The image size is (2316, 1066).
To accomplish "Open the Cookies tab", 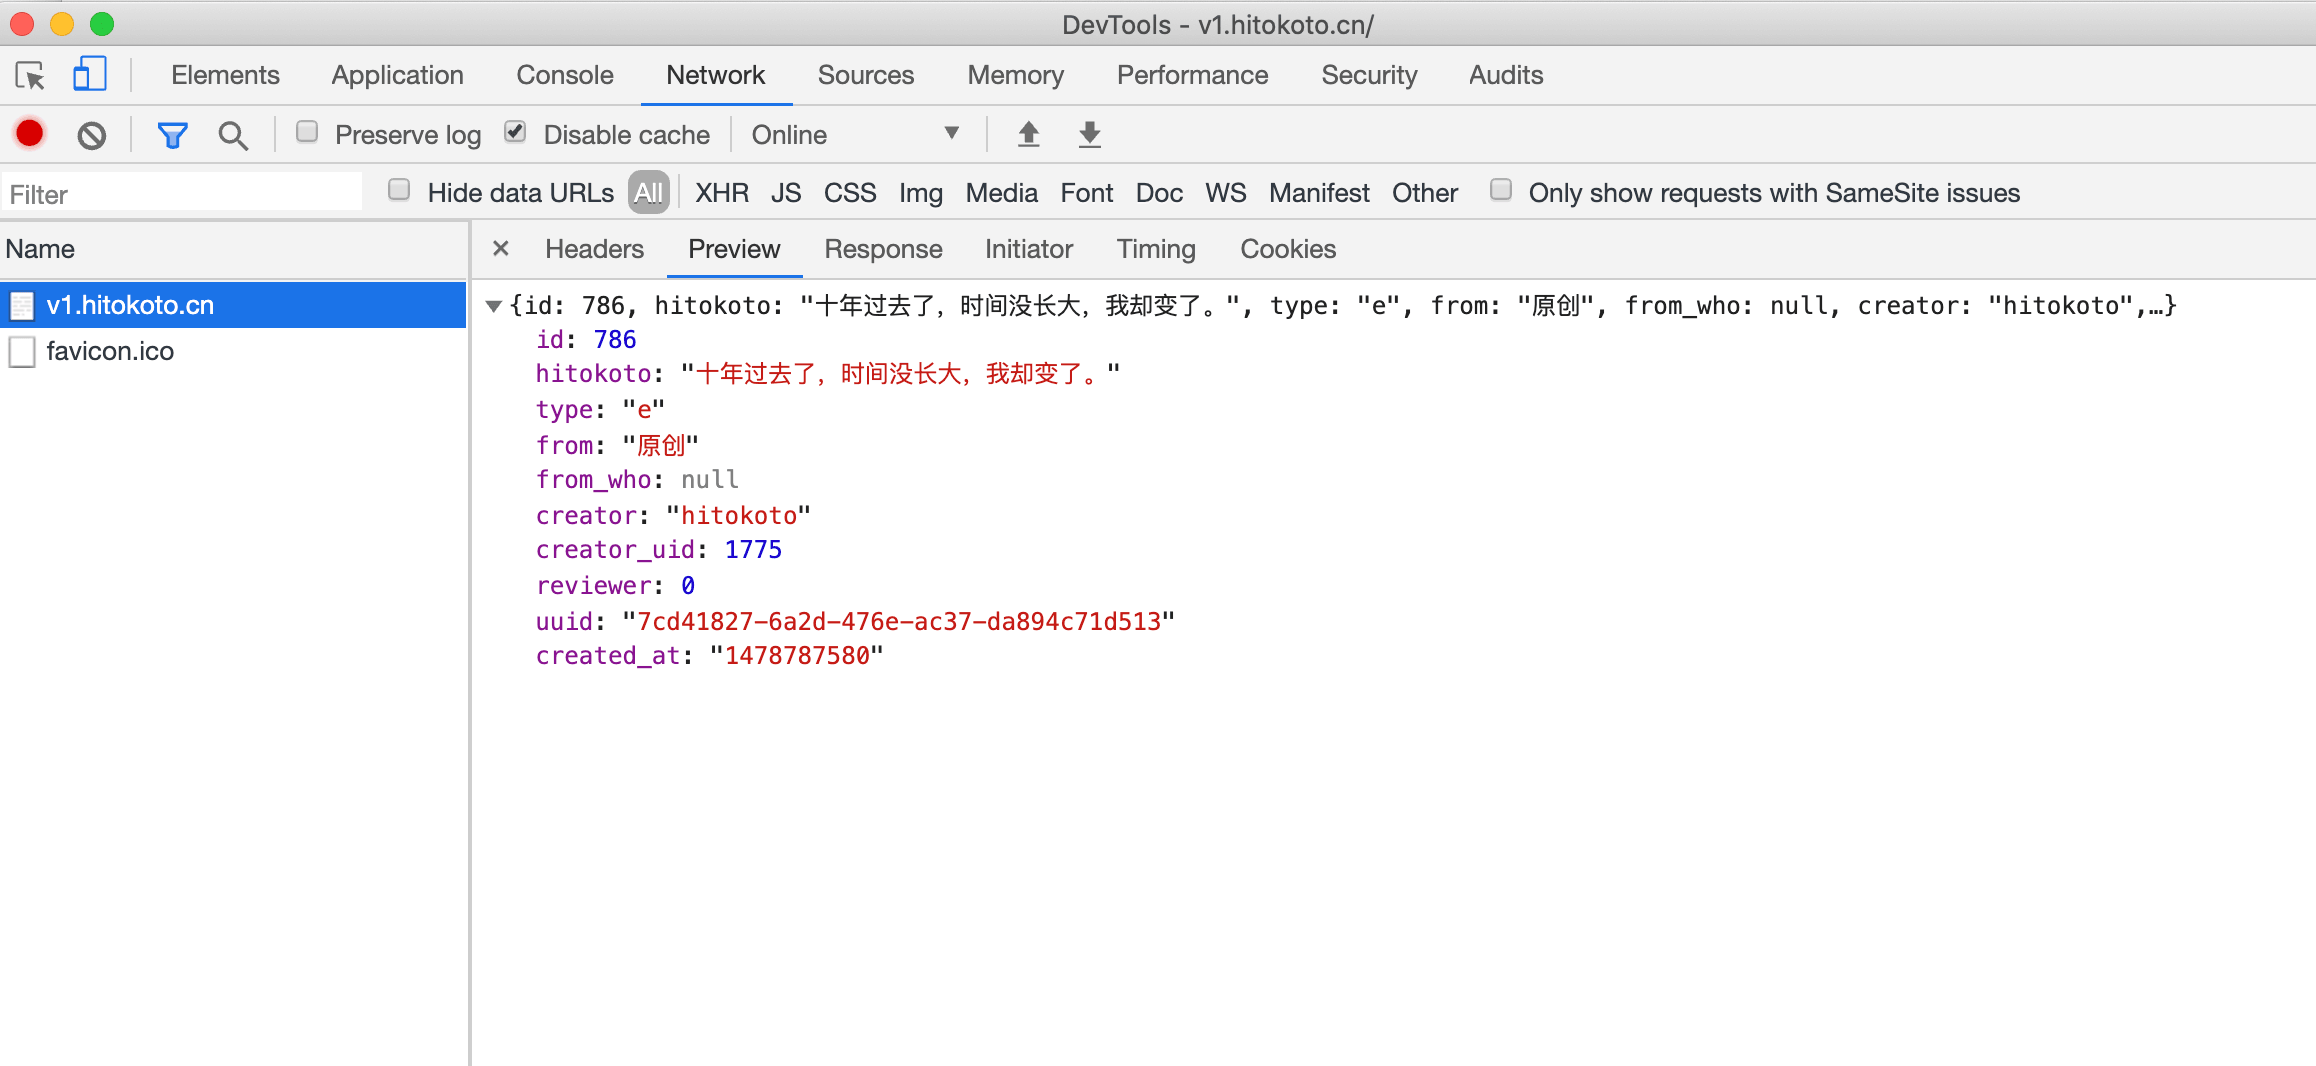I will coord(1288,249).
